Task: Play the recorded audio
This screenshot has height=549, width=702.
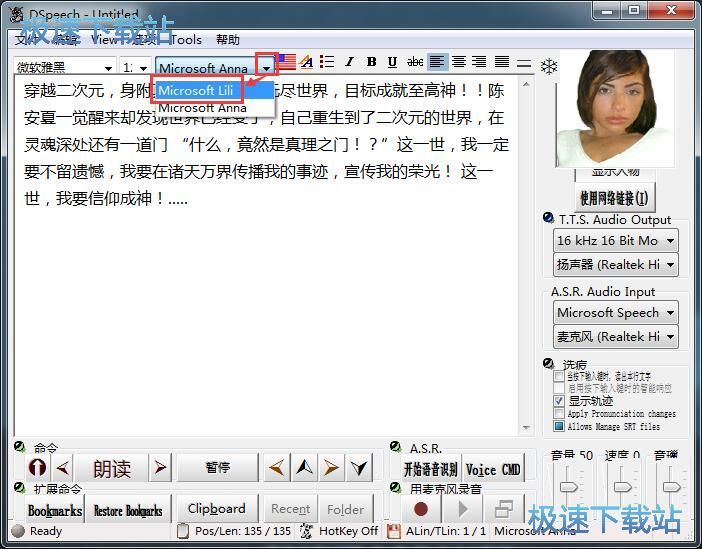Action: pyautogui.click(x=462, y=509)
